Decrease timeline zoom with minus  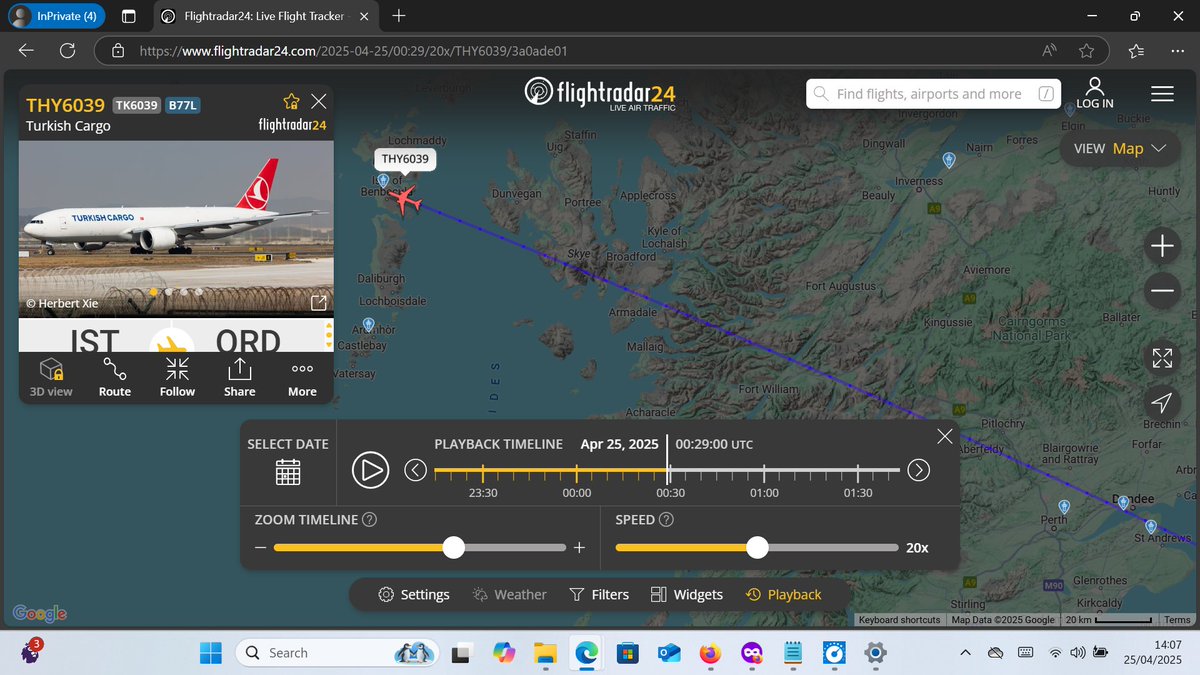261,548
